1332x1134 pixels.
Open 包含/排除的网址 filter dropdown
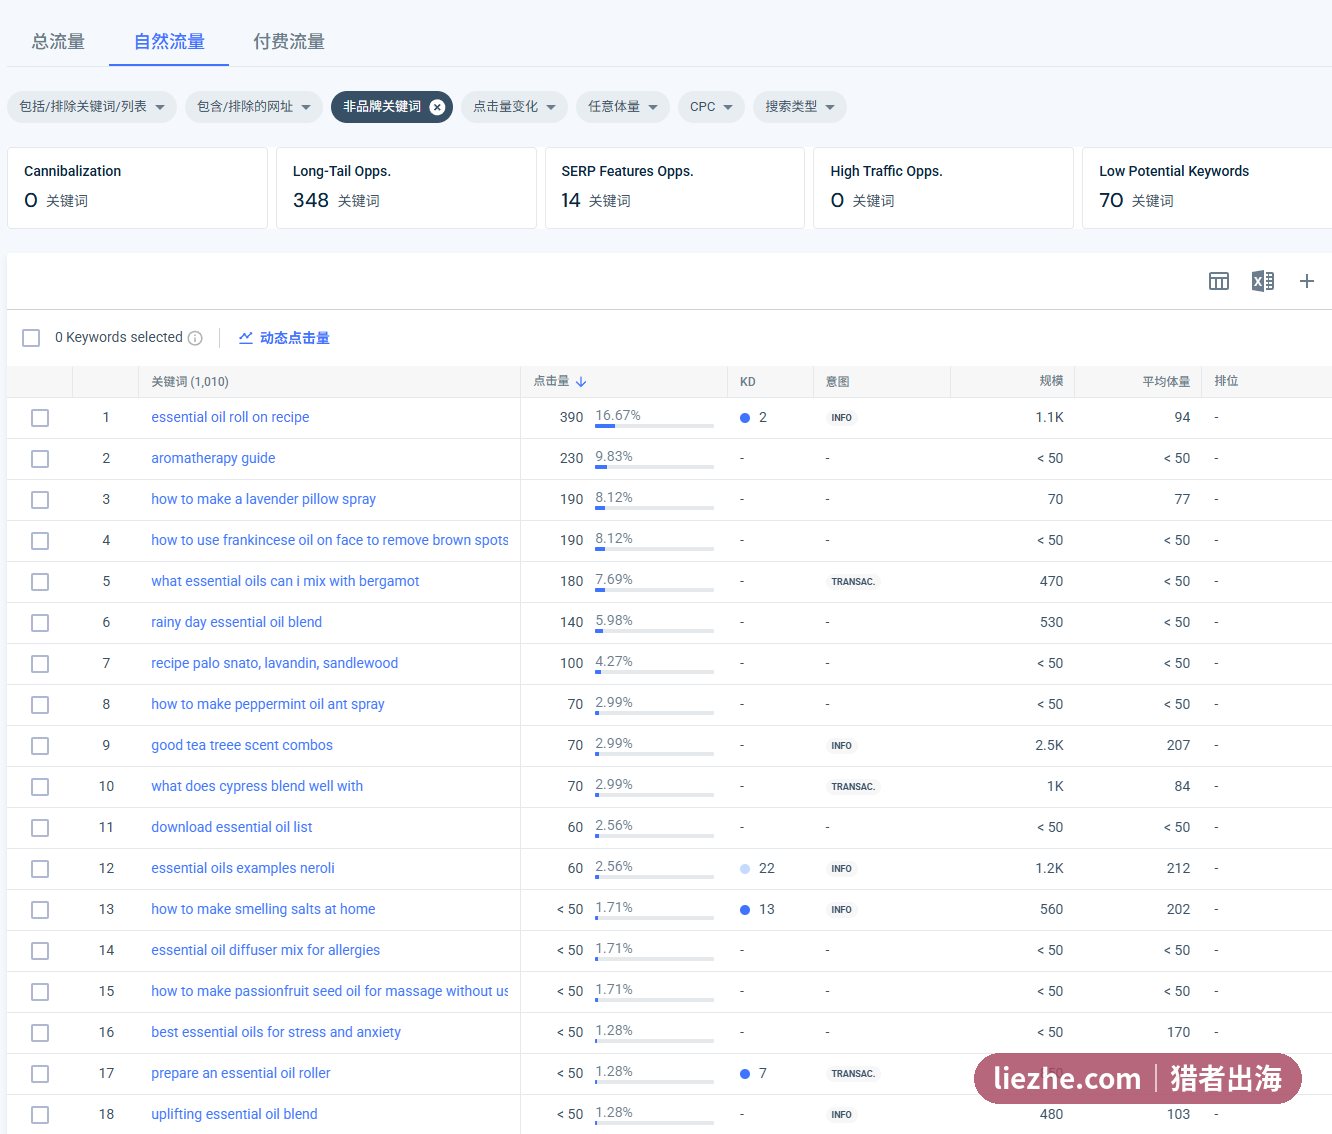click(x=254, y=107)
